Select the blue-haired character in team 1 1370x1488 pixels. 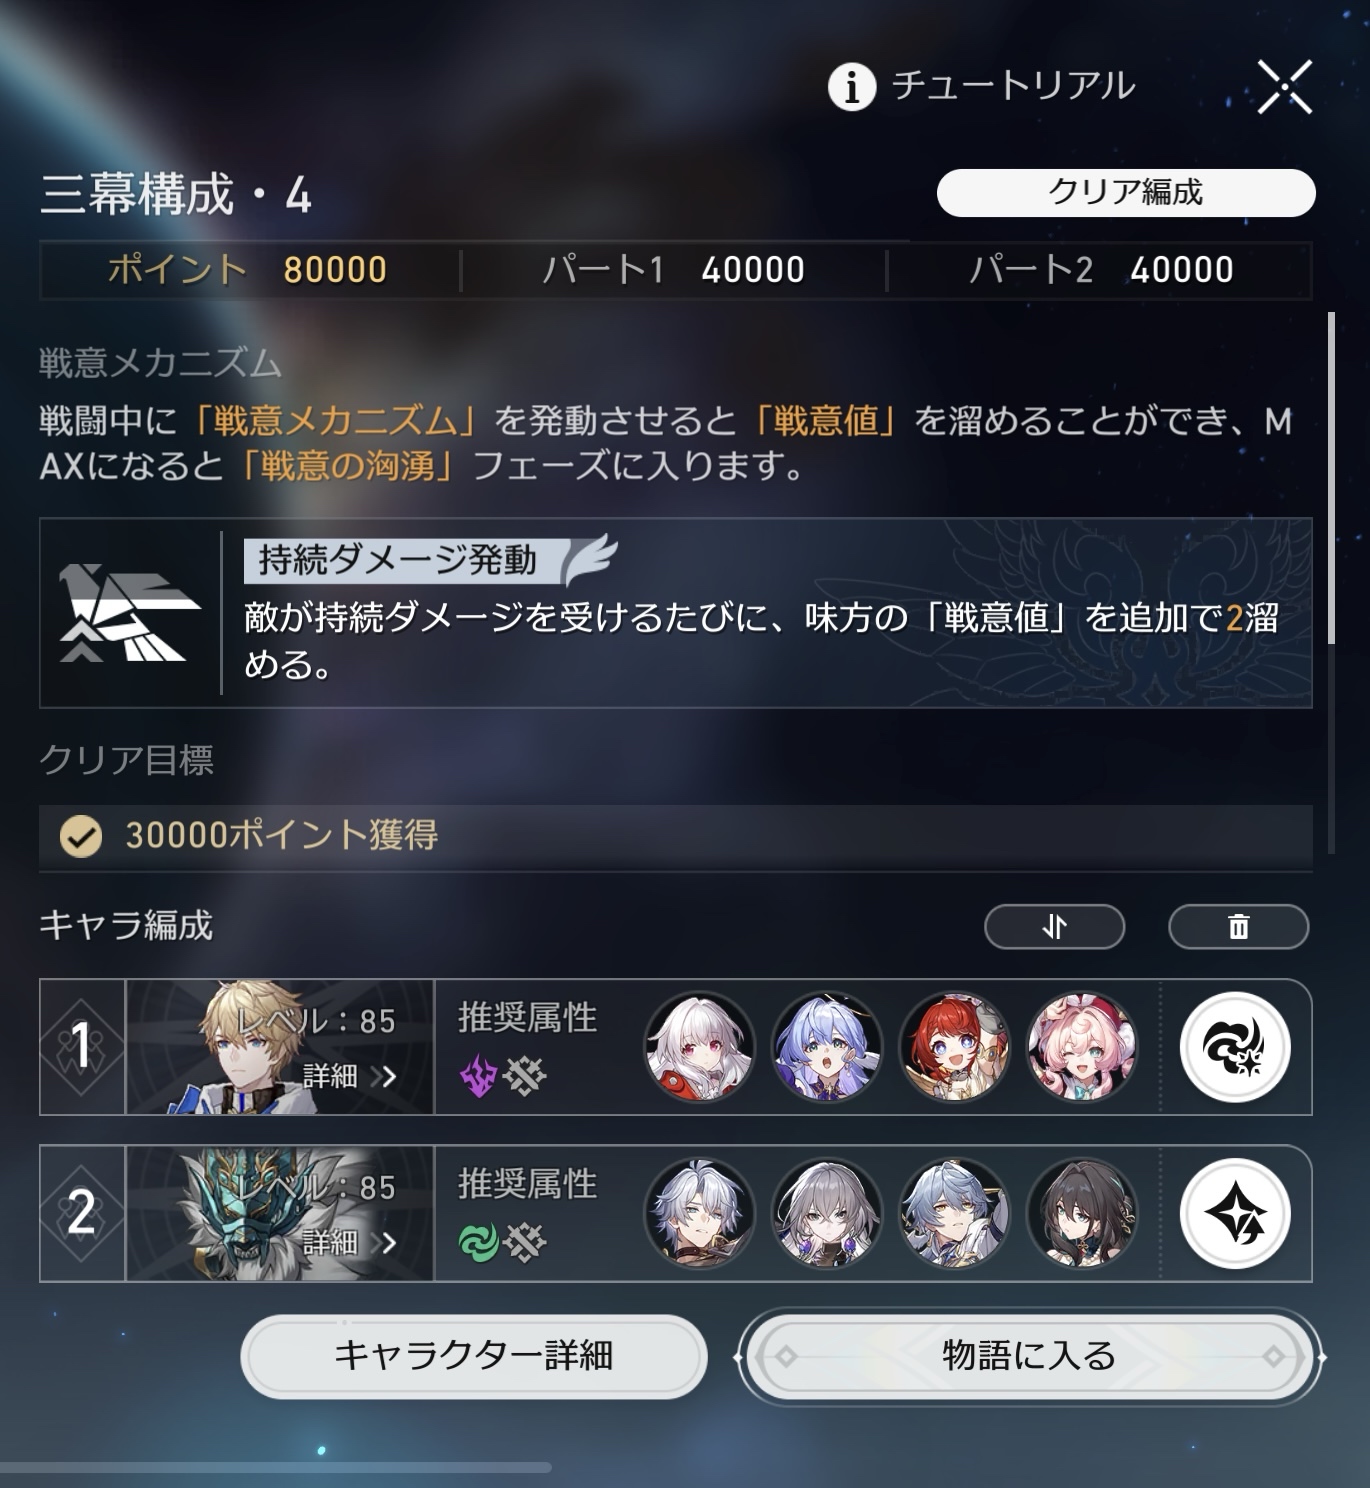click(827, 1047)
